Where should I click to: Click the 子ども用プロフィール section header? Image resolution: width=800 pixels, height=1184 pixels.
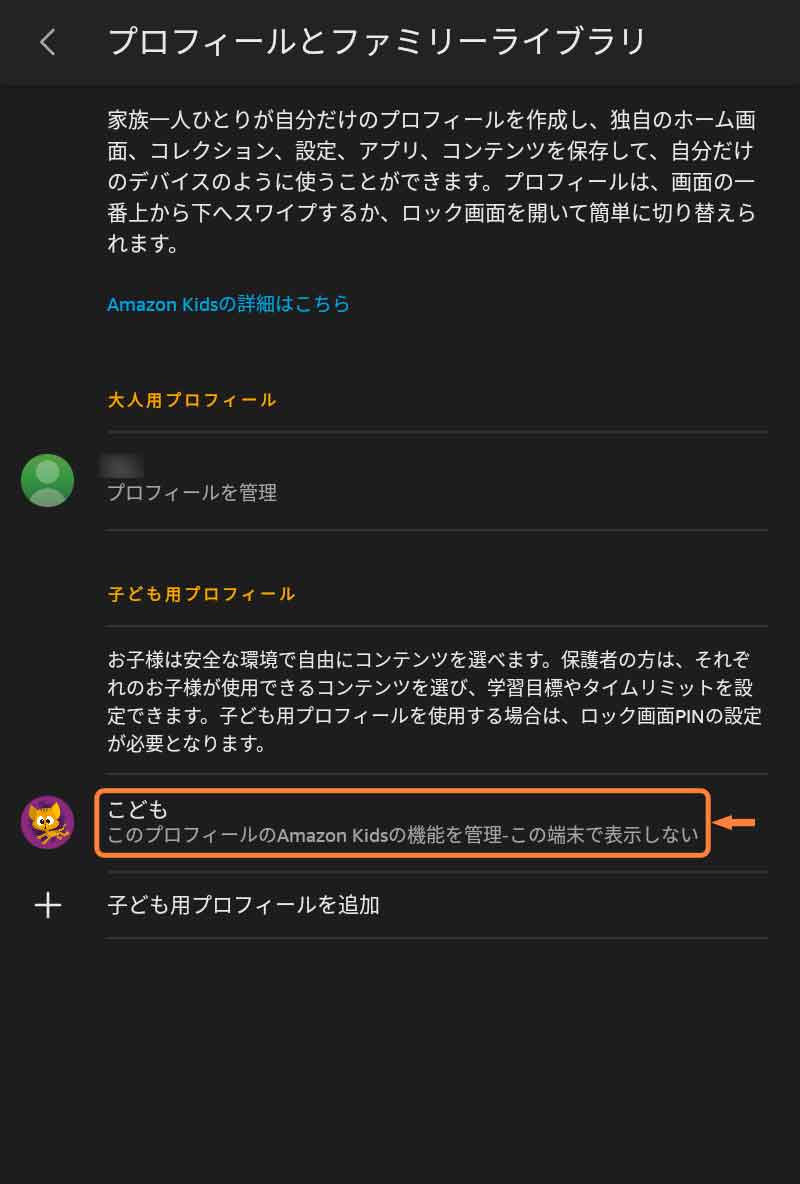pyautogui.click(x=201, y=594)
